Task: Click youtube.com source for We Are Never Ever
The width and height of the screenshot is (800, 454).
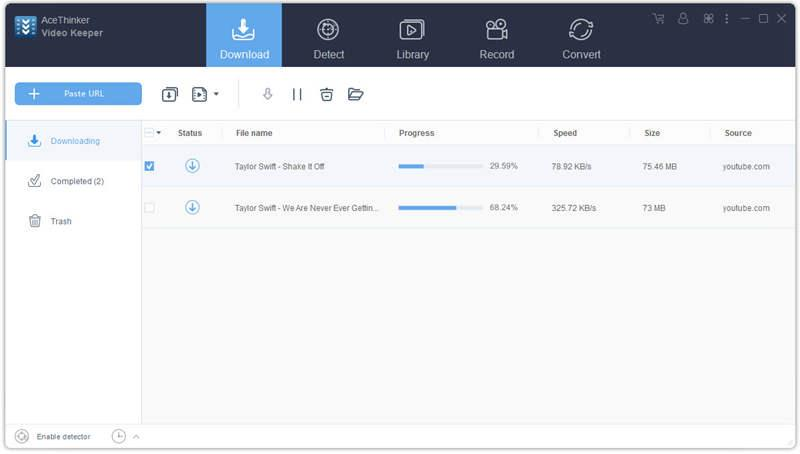Action: point(745,208)
